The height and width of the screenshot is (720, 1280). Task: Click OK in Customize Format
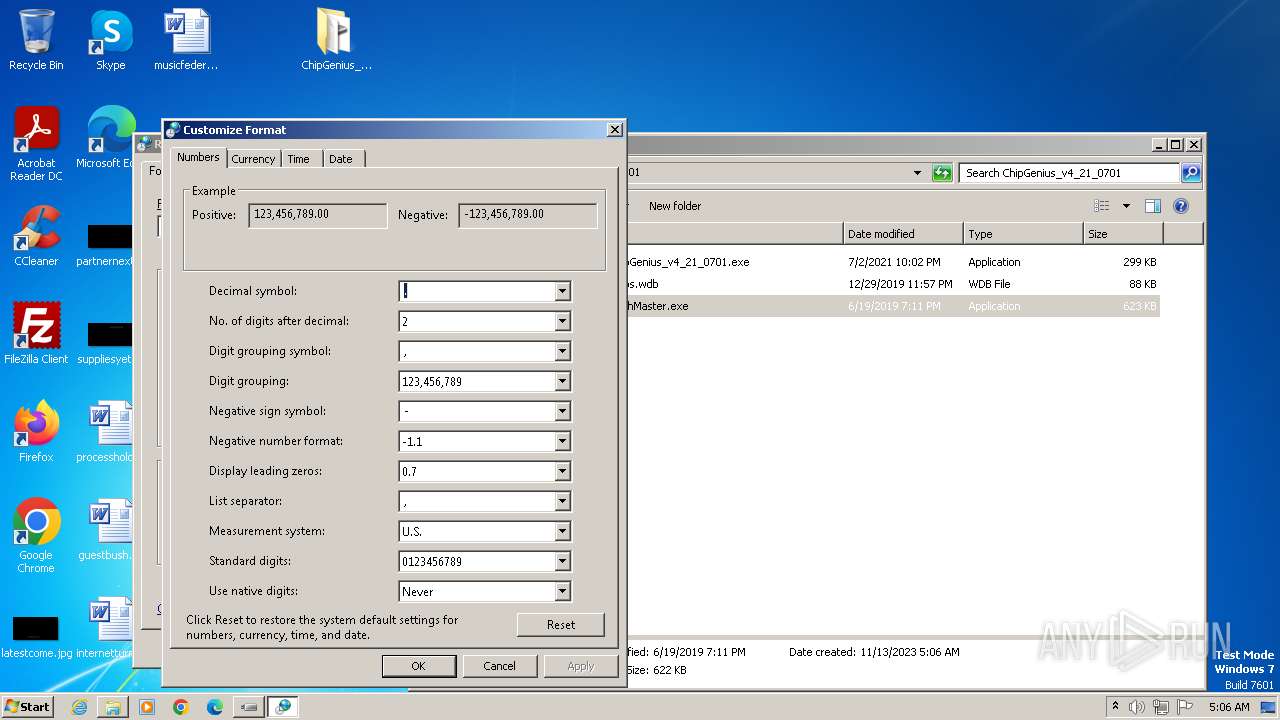click(419, 666)
